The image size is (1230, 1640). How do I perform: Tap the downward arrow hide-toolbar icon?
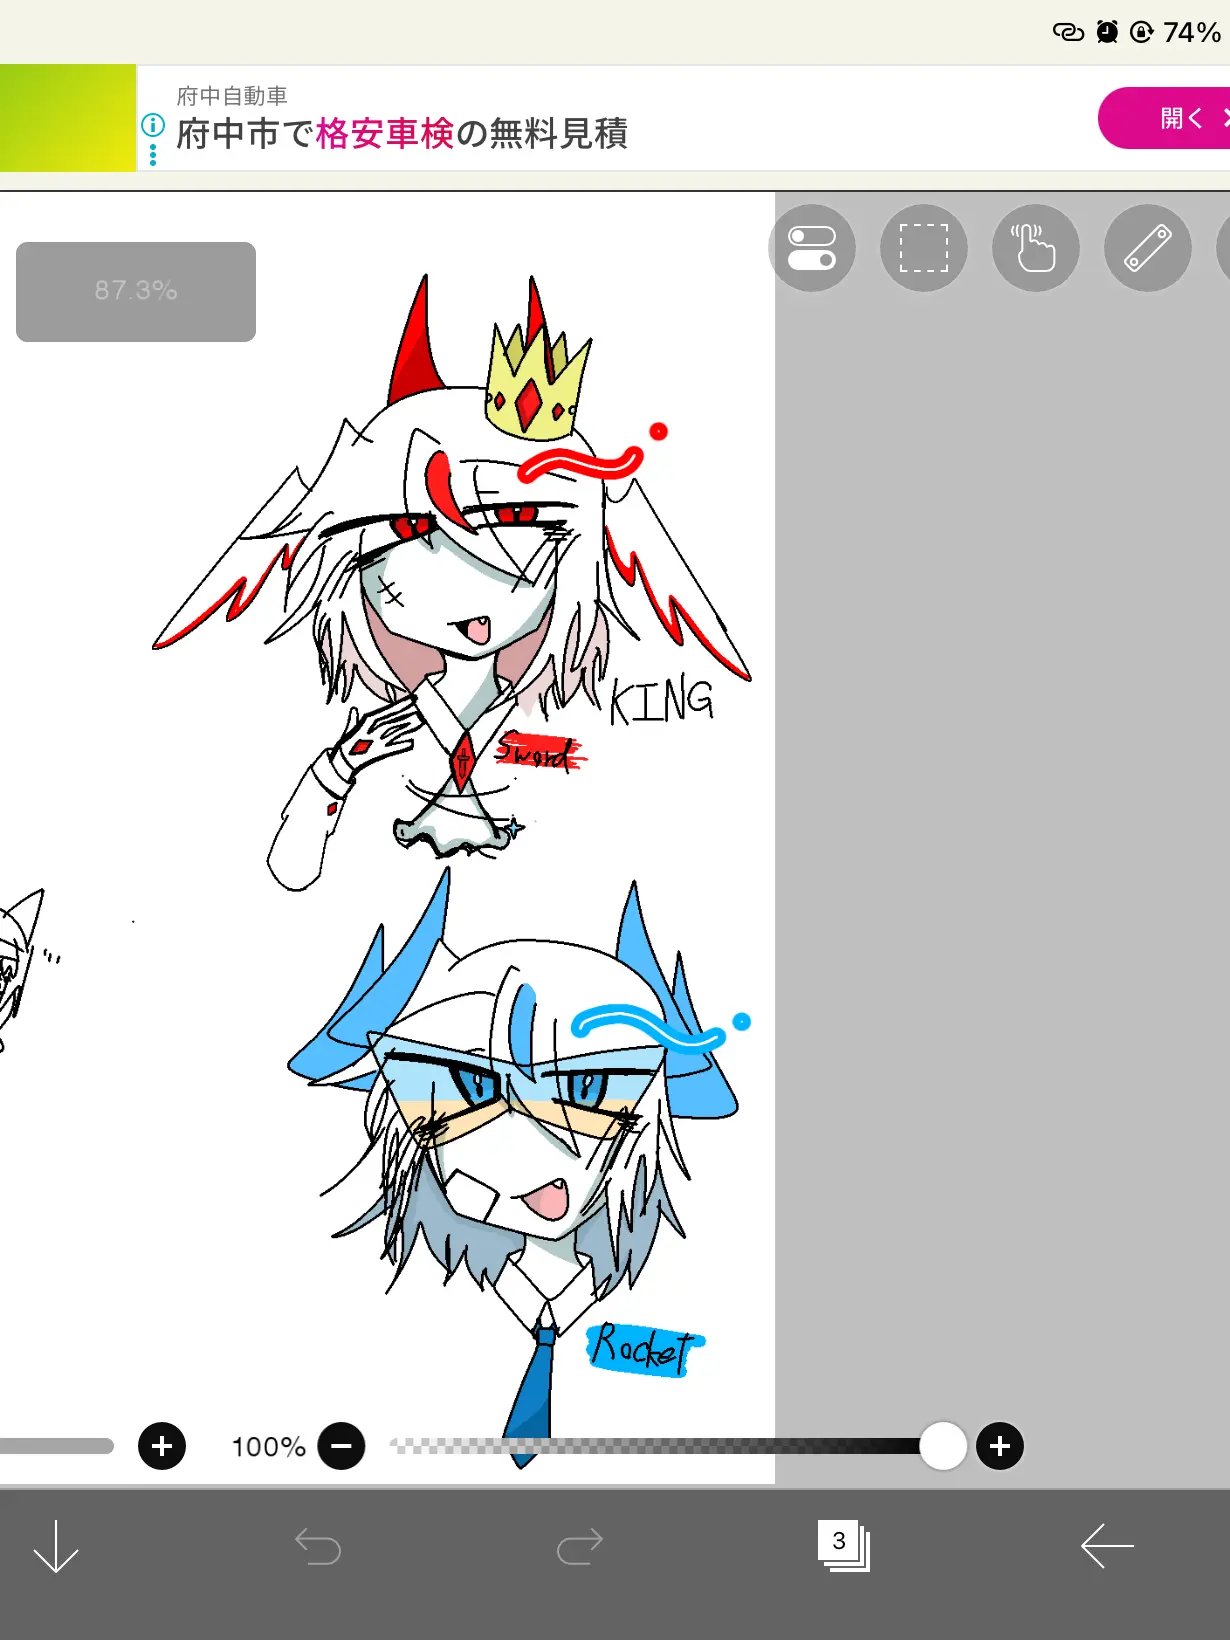(x=56, y=1546)
